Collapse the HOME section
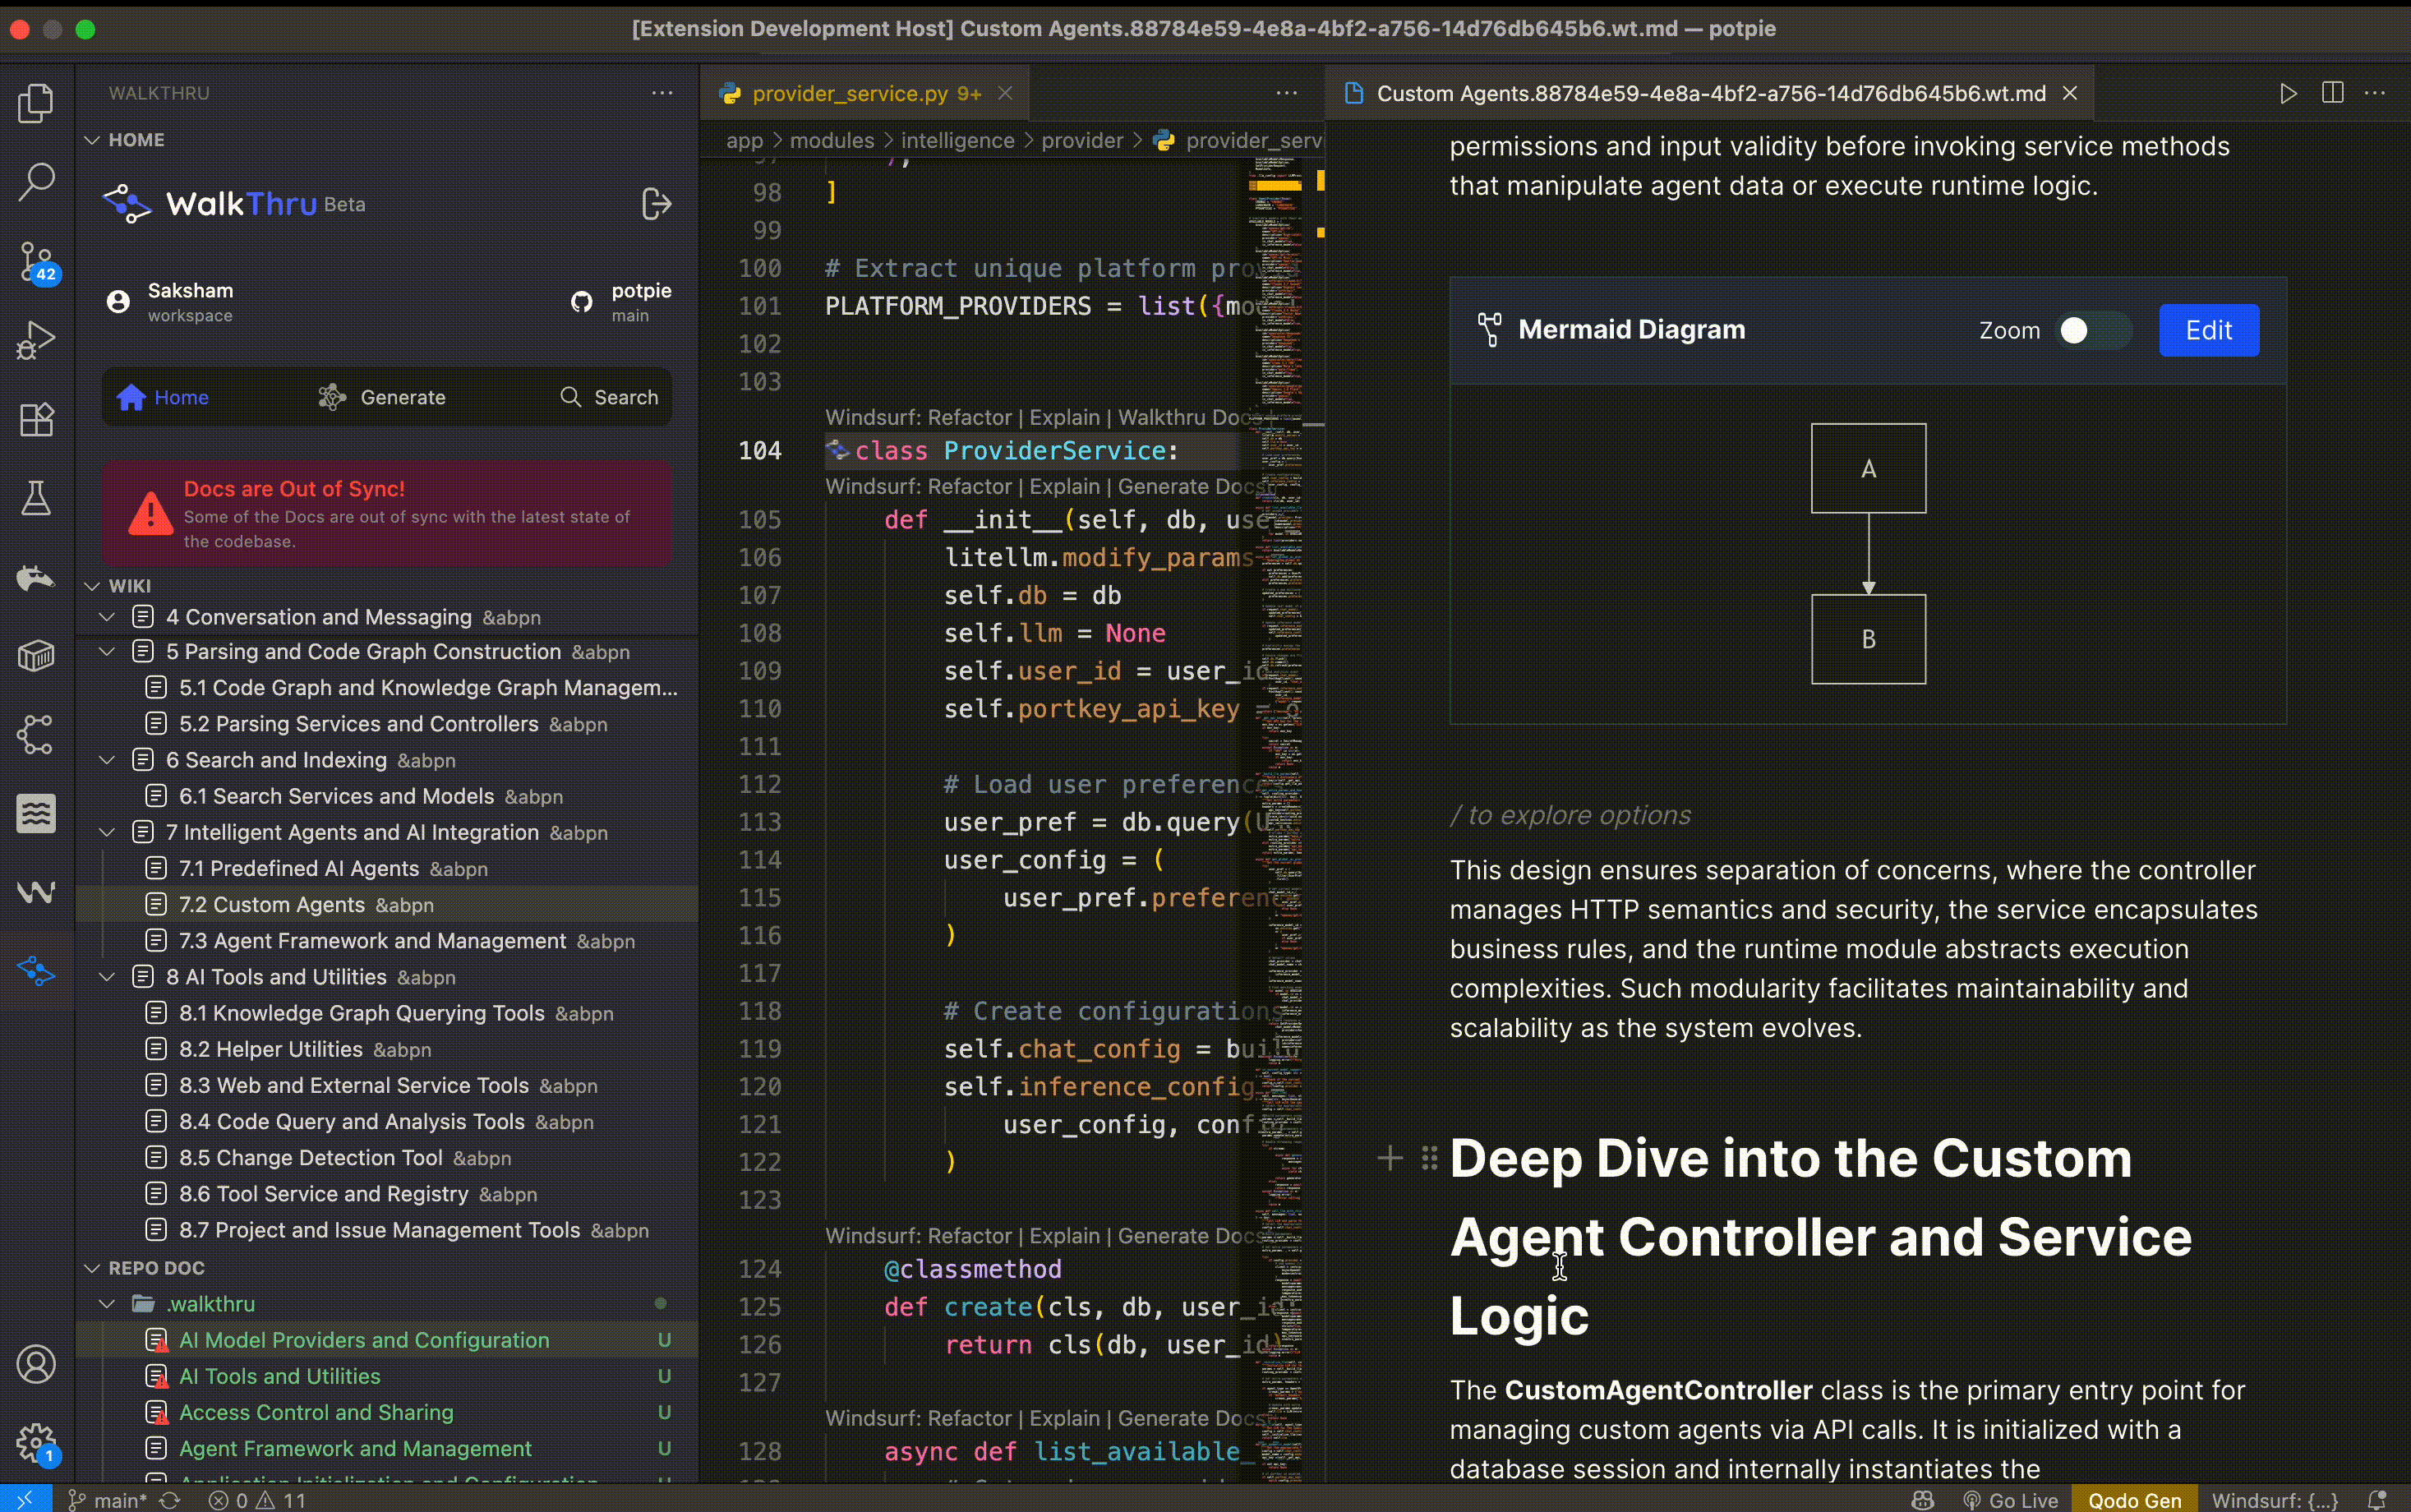 click(92, 140)
